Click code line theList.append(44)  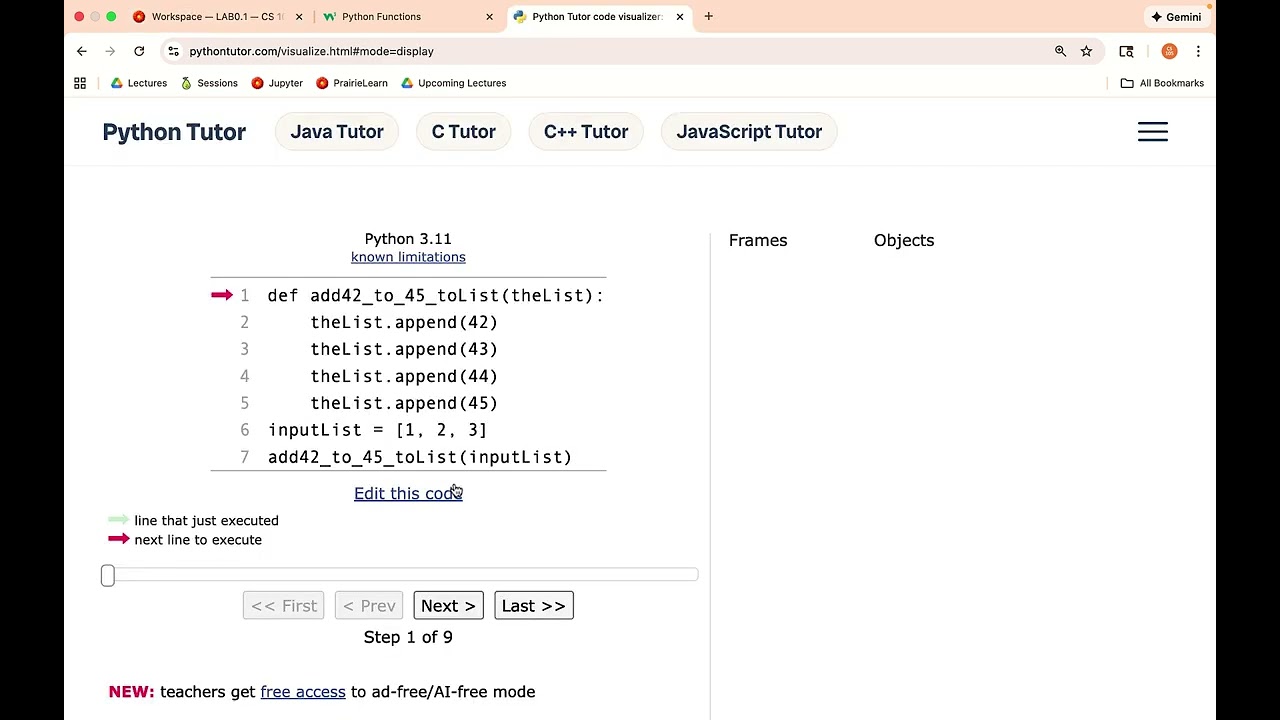404,377
